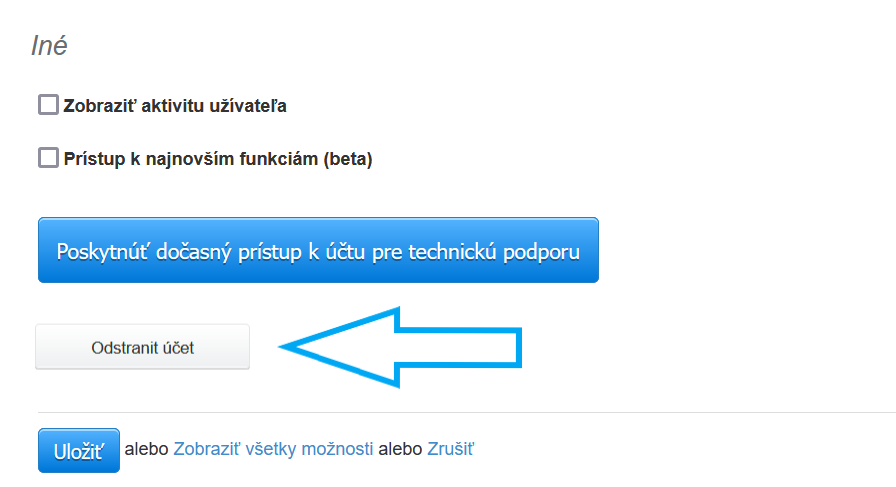Click the "Zobraziť aktivitu užívateľa" label text
This screenshot has width=896, height=487.
(x=175, y=106)
